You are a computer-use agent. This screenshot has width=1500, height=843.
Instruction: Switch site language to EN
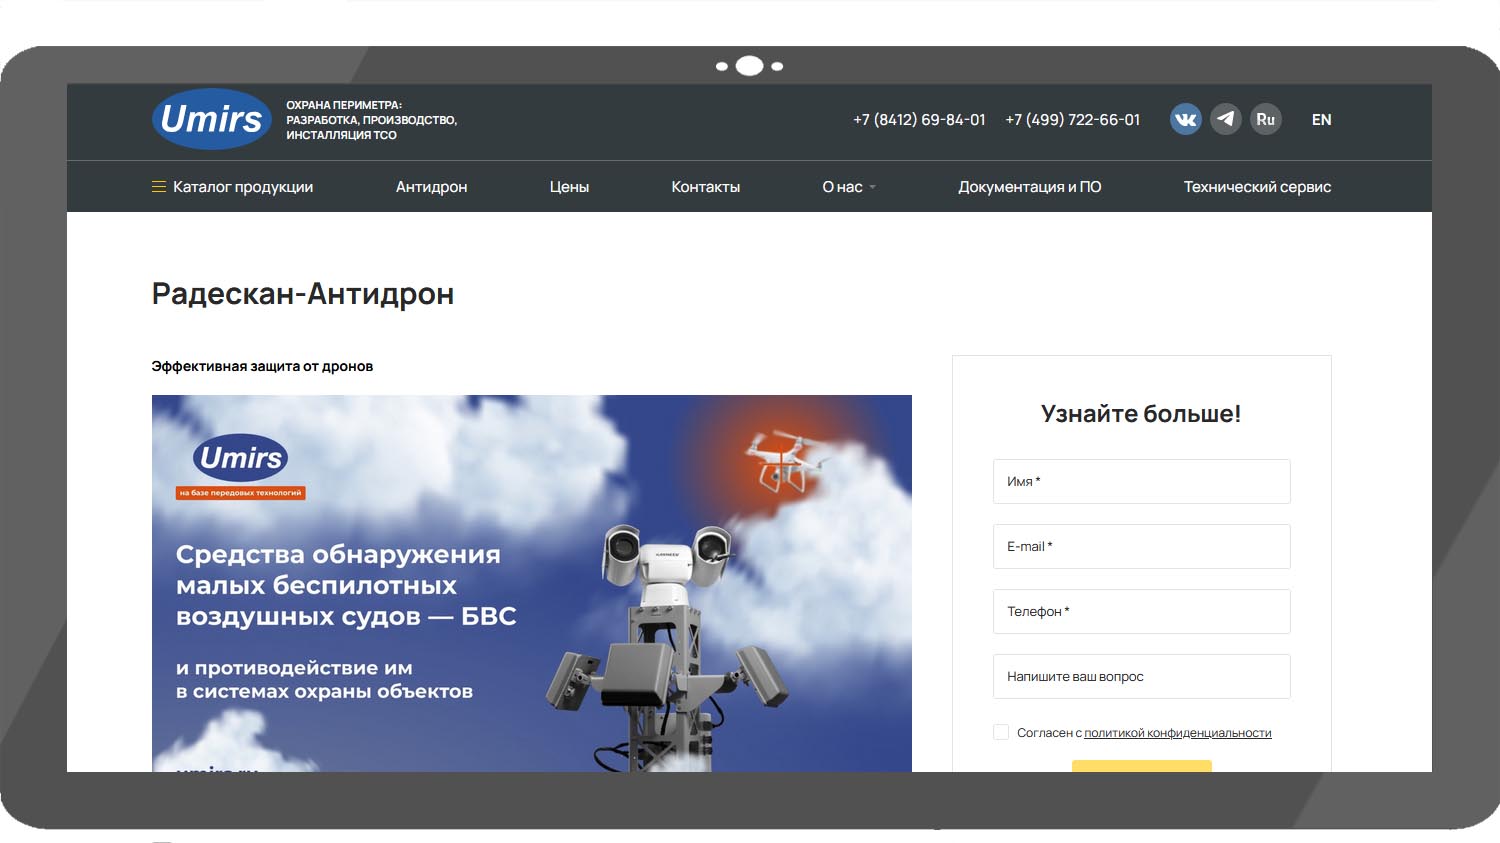point(1321,120)
